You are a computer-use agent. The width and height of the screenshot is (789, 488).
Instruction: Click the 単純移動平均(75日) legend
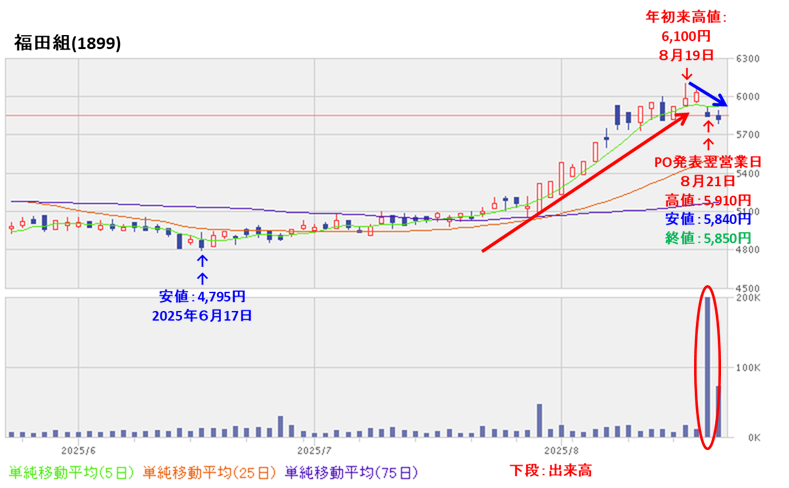[352, 473]
